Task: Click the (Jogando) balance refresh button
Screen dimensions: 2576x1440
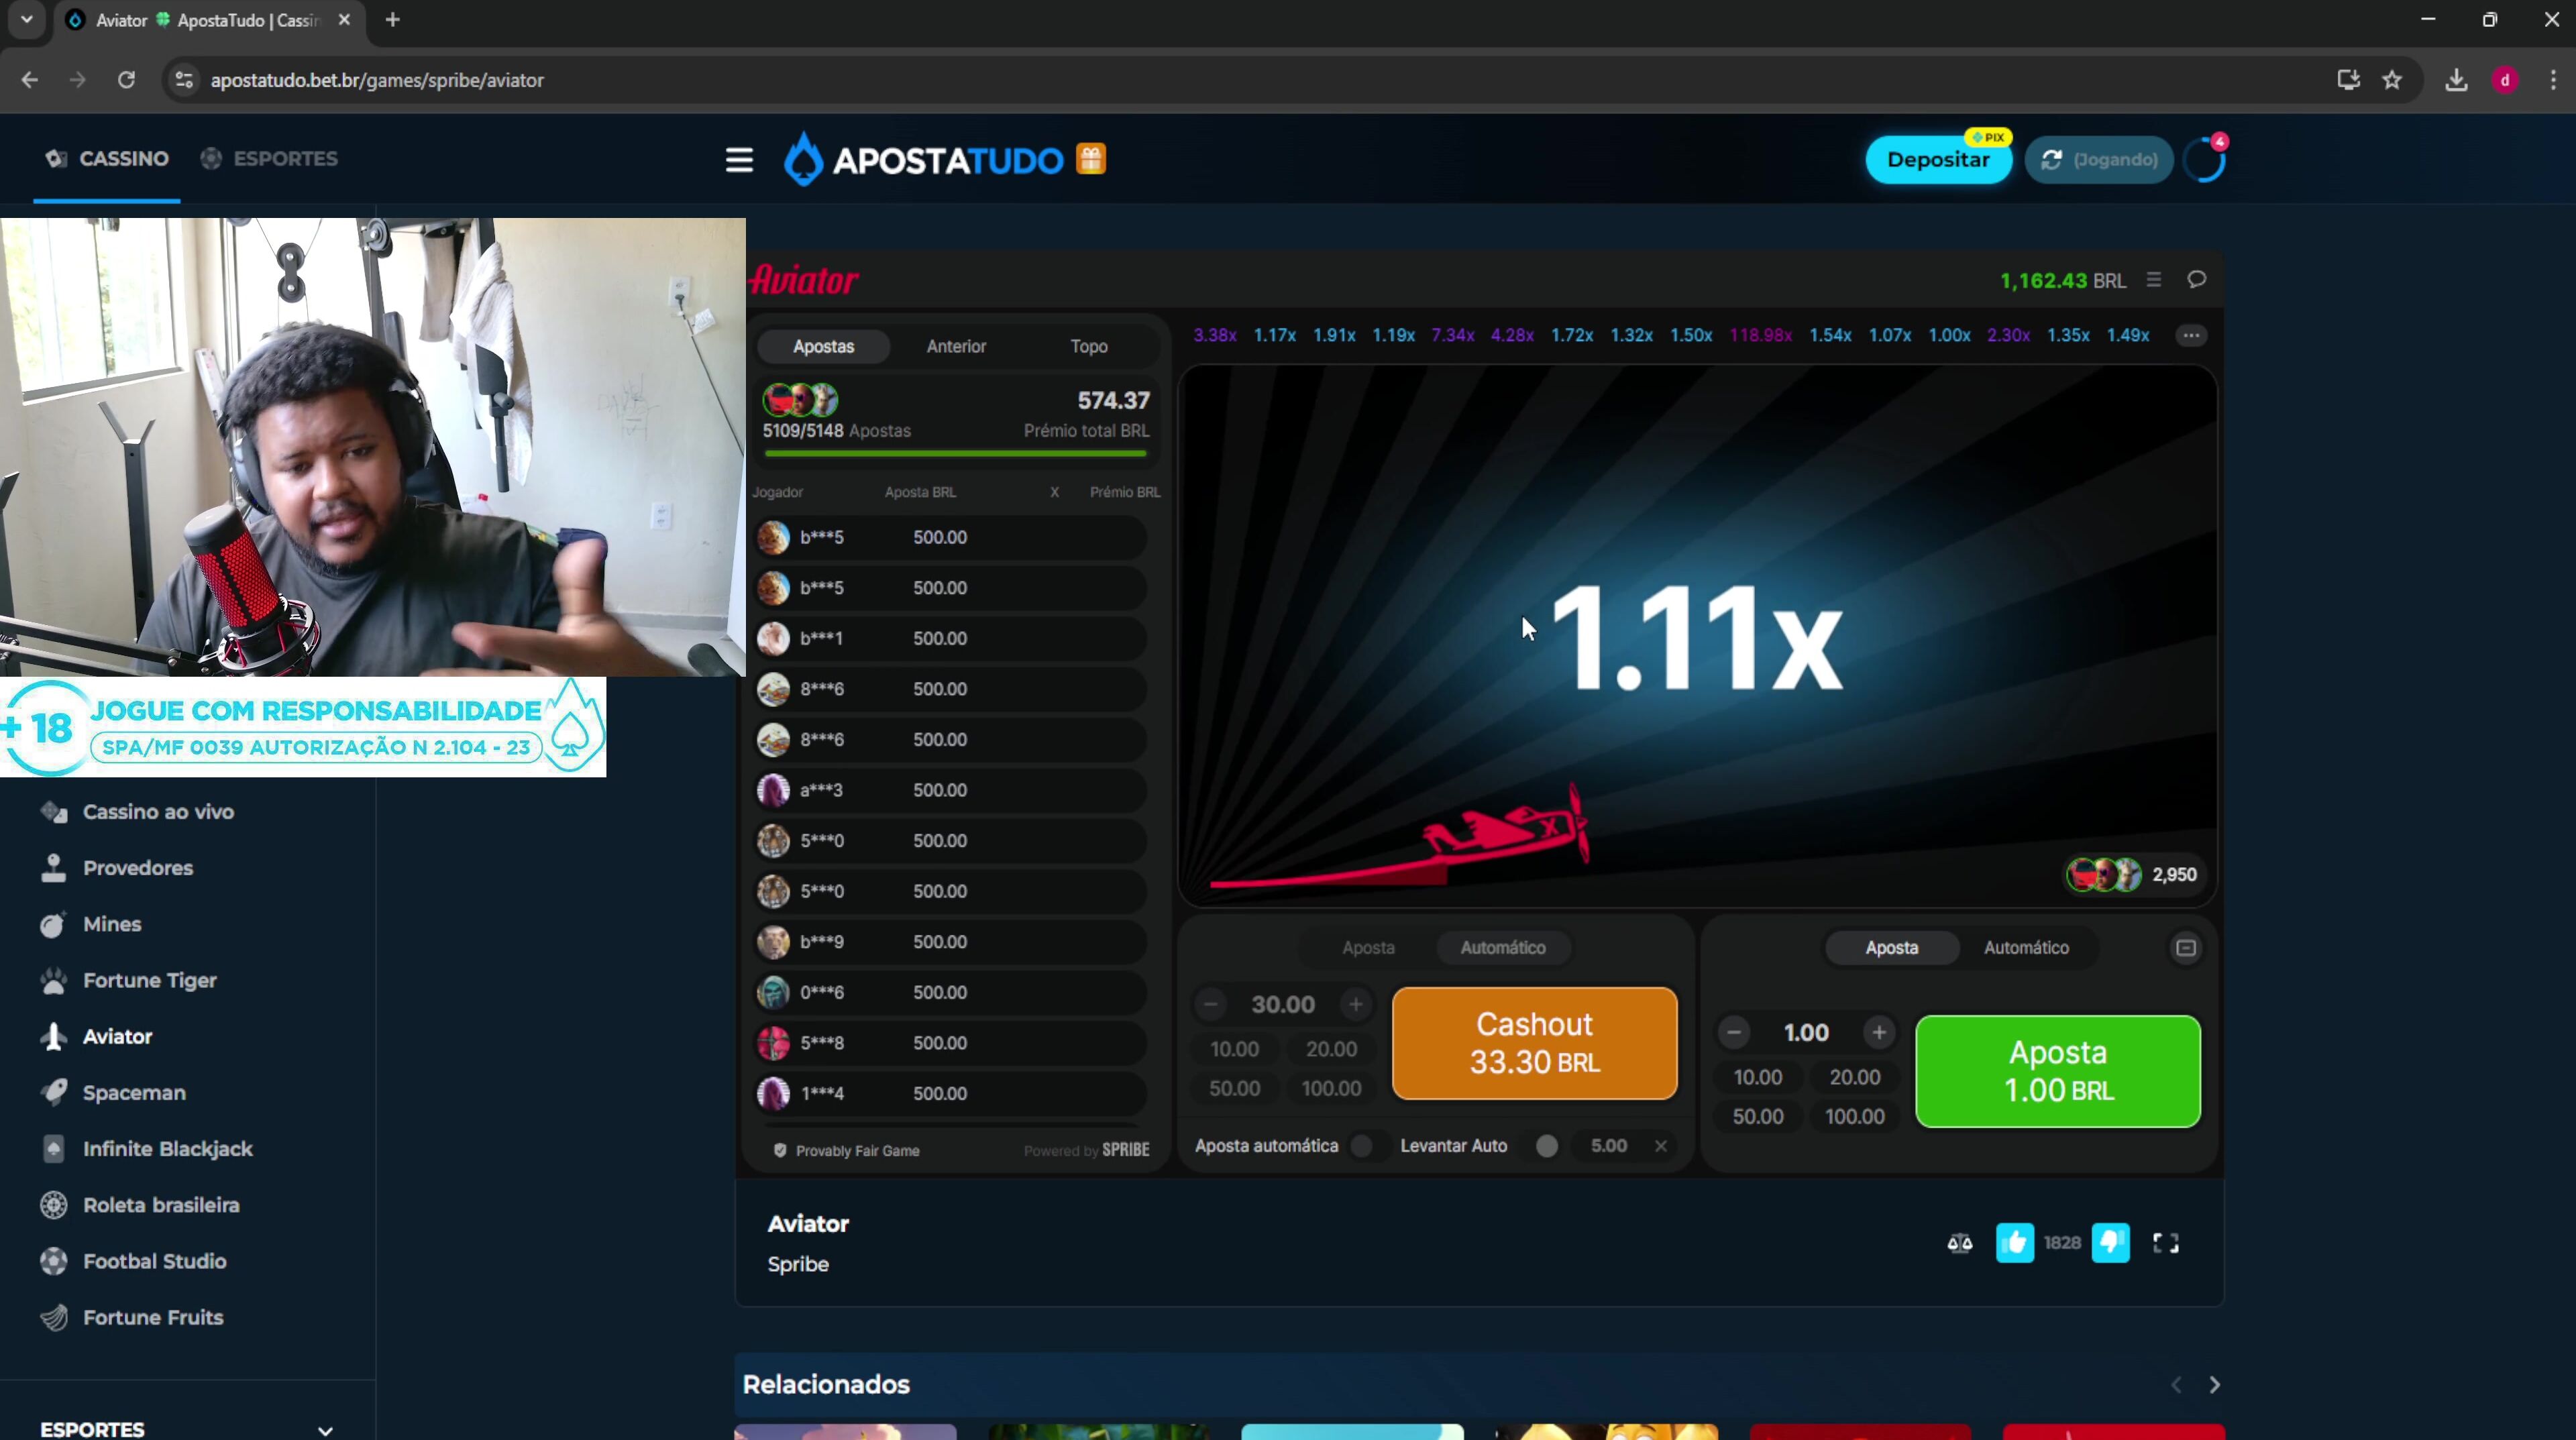Action: [2098, 160]
